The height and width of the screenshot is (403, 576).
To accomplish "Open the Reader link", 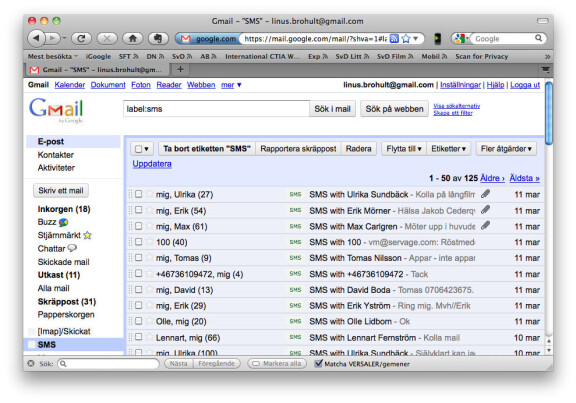I will 169,85.
